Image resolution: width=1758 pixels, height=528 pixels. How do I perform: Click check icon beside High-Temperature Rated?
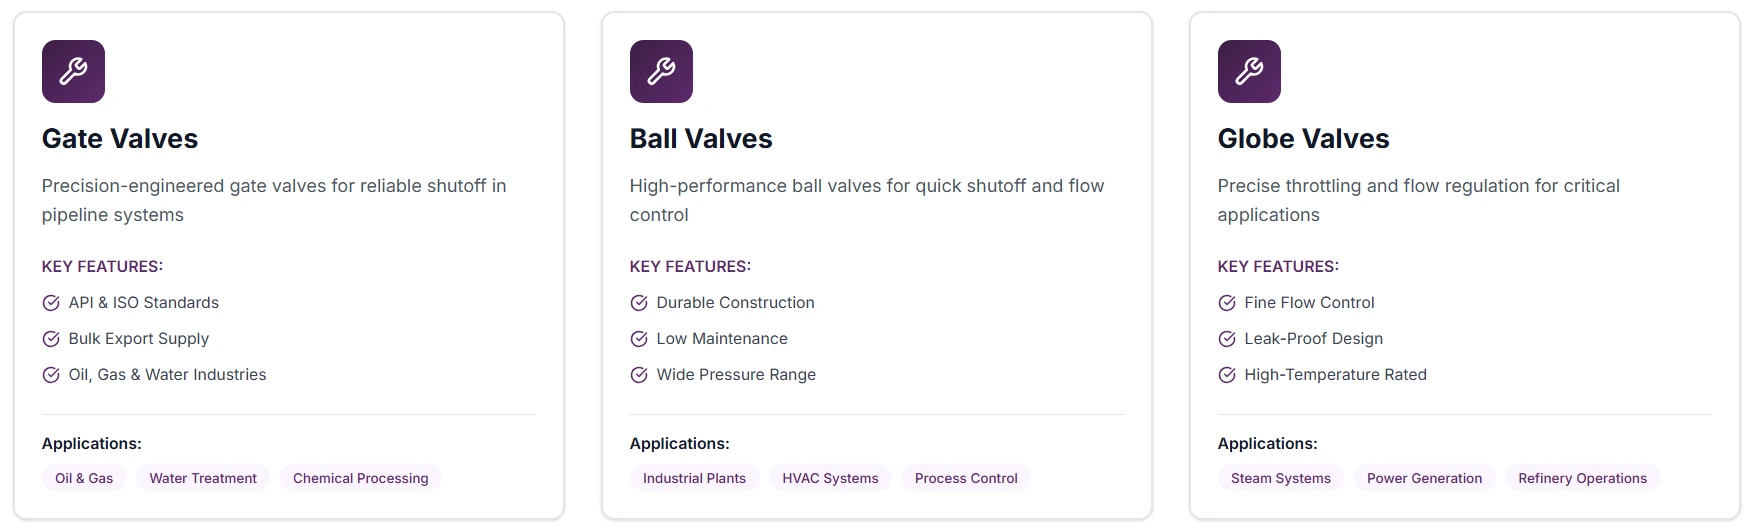1227,375
